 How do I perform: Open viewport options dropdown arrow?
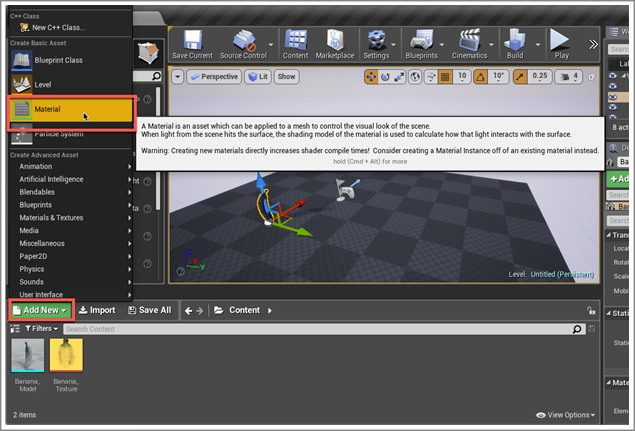pyautogui.click(x=177, y=77)
